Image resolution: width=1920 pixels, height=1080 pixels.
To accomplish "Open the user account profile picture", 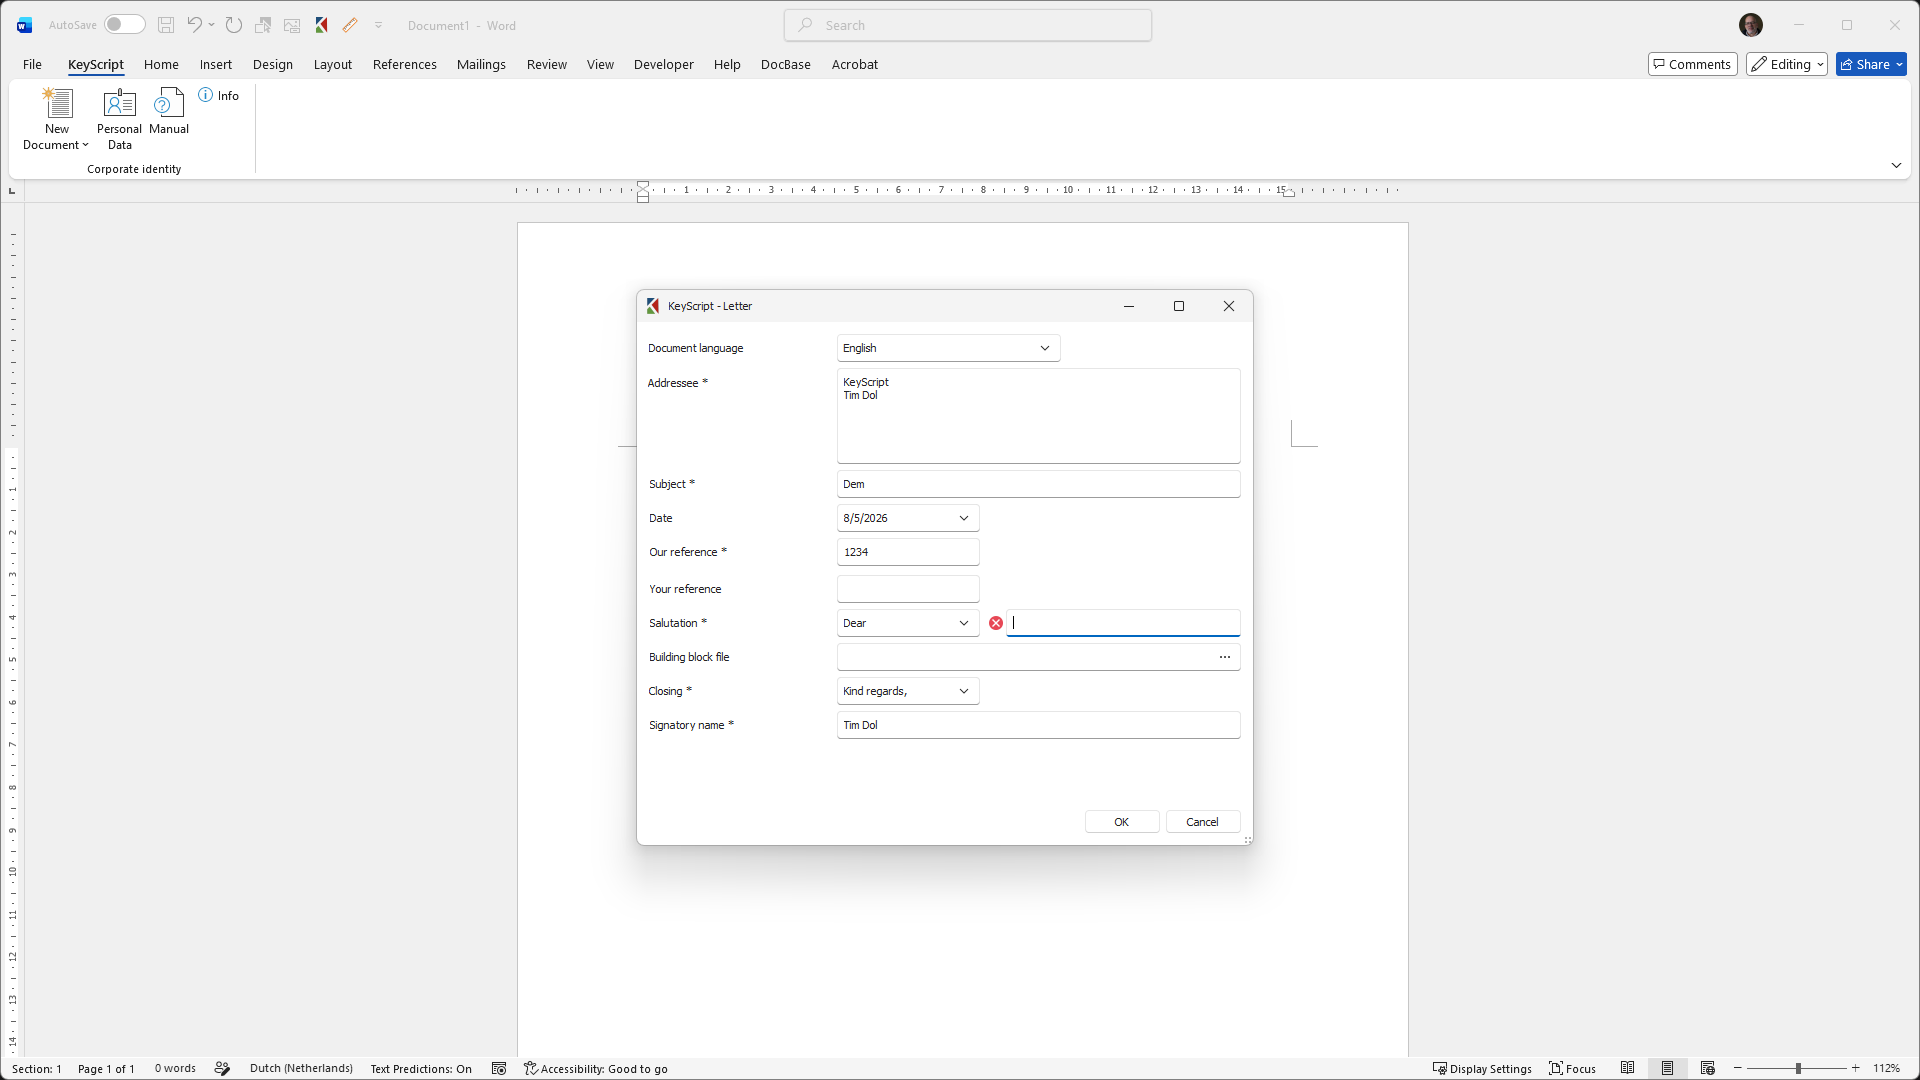I will tap(1751, 25).
